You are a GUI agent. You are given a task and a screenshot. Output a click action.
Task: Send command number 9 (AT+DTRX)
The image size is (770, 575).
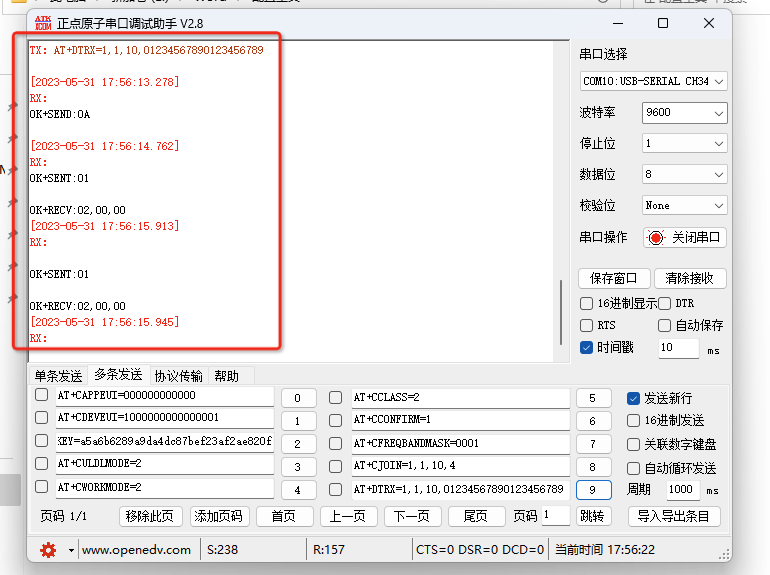(593, 490)
